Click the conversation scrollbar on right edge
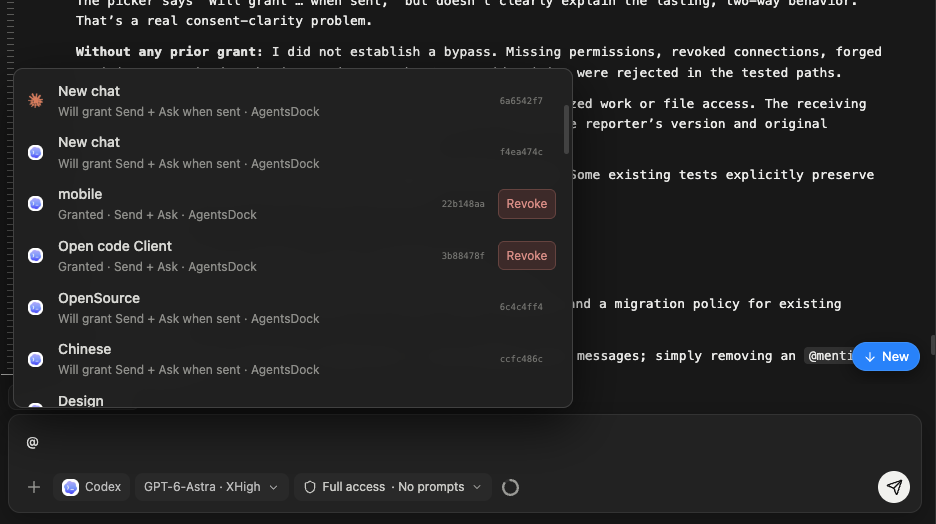This screenshot has width=936, height=524. pos(932,345)
